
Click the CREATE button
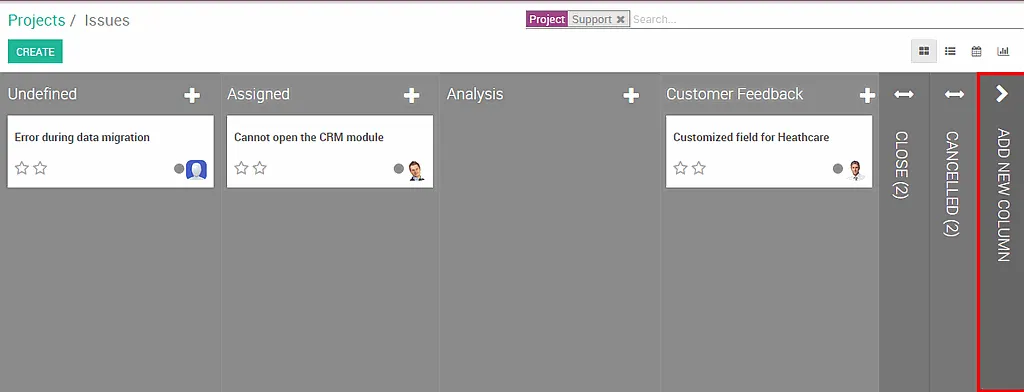(x=35, y=52)
